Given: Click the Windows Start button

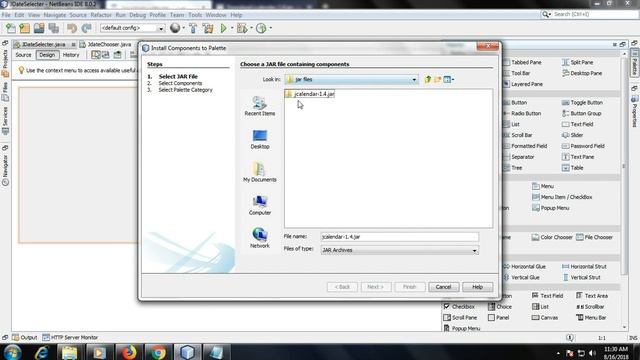Looking at the screenshot, I should click(12, 352).
